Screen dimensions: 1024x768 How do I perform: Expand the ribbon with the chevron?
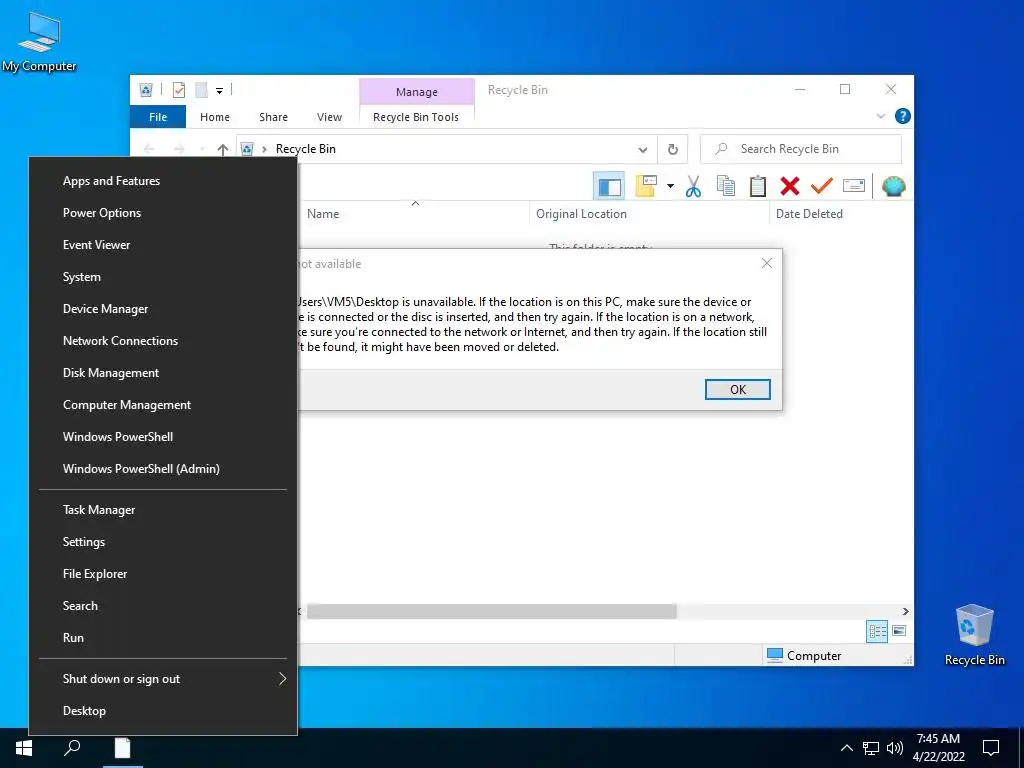[880, 116]
